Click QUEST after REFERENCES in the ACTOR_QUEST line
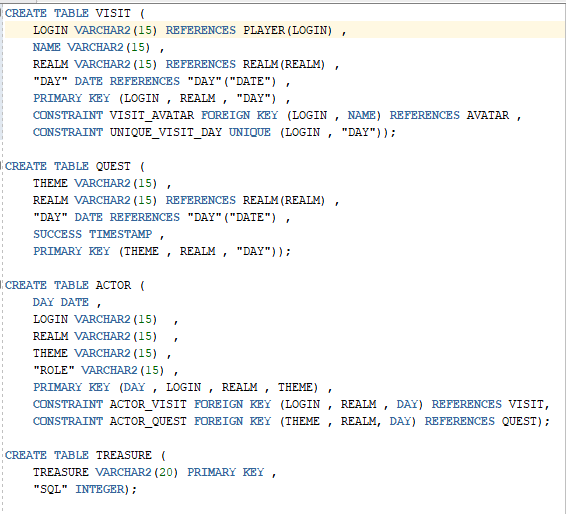Viewport: 566px width, 514px height. coord(519,422)
